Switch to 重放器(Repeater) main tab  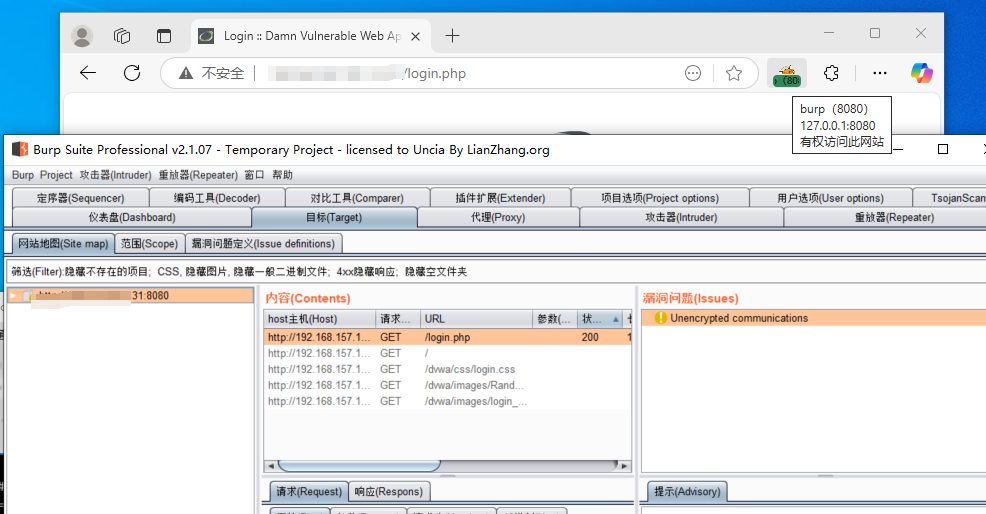point(885,217)
